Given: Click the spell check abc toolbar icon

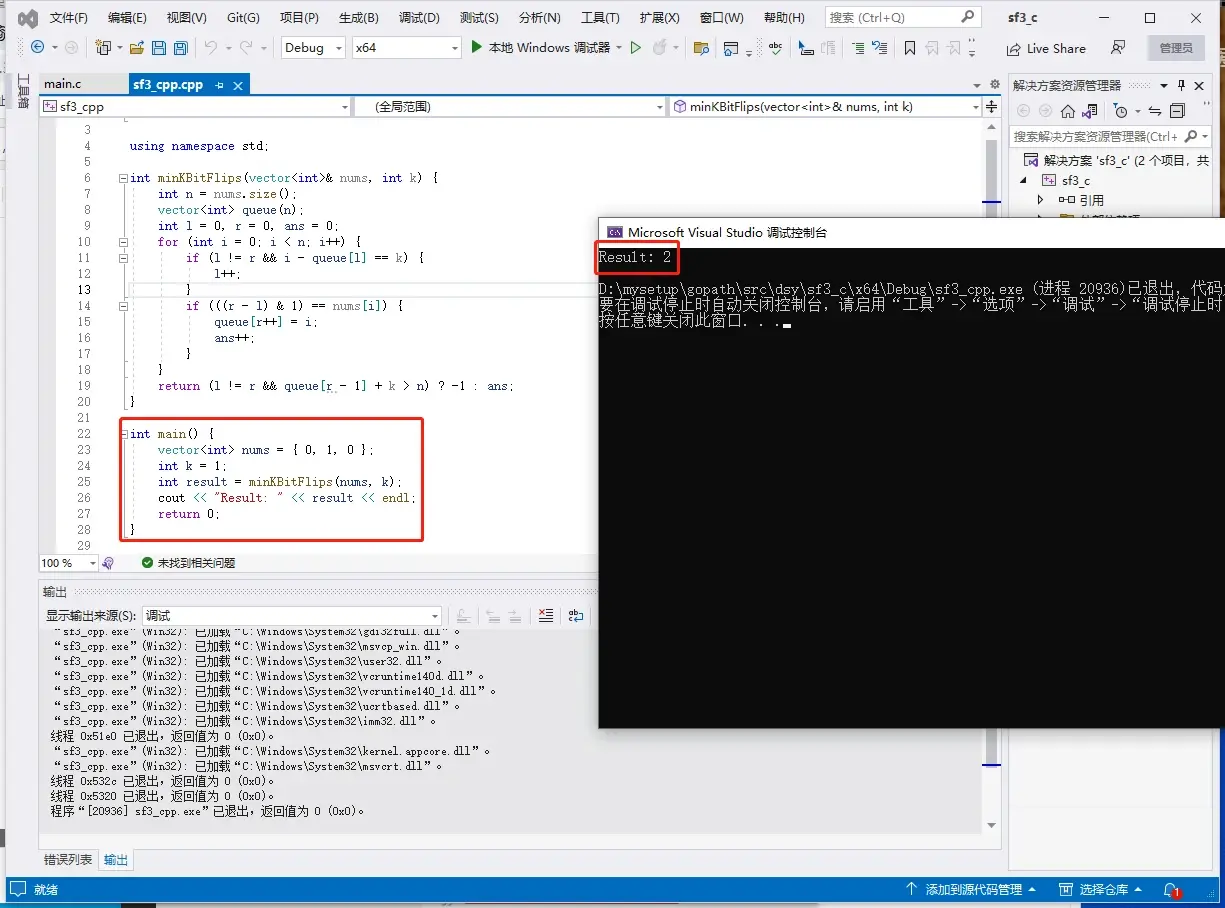Looking at the screenshot, I should [x=777, y=47].
